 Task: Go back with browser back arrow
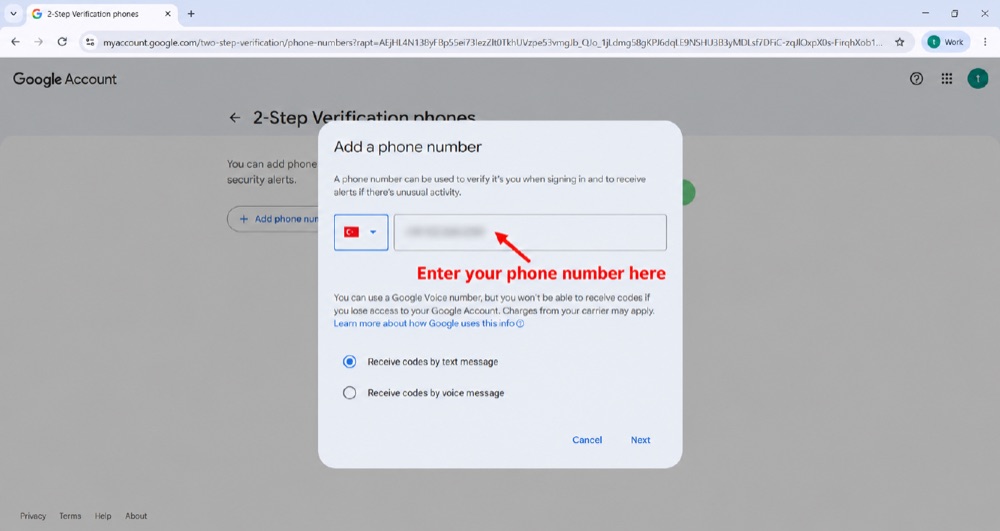click(x=16, y=42)
